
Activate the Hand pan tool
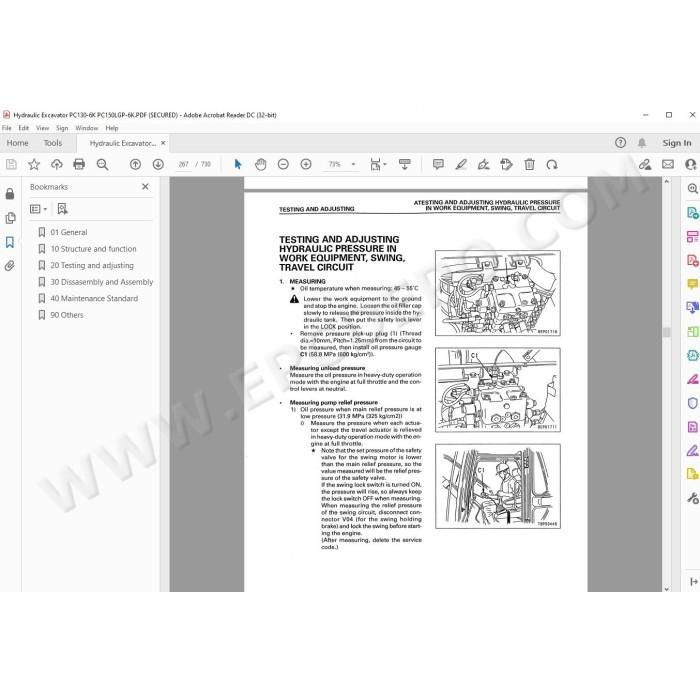point(261,165)
